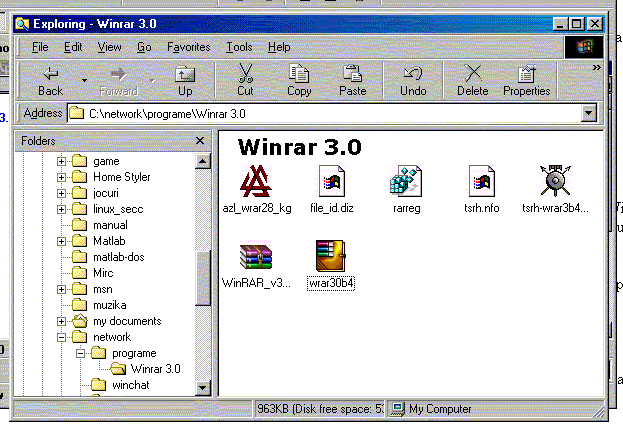Click the Cut toolbar icon
This screenshot has height=440, width=623.
click(245, 80)
